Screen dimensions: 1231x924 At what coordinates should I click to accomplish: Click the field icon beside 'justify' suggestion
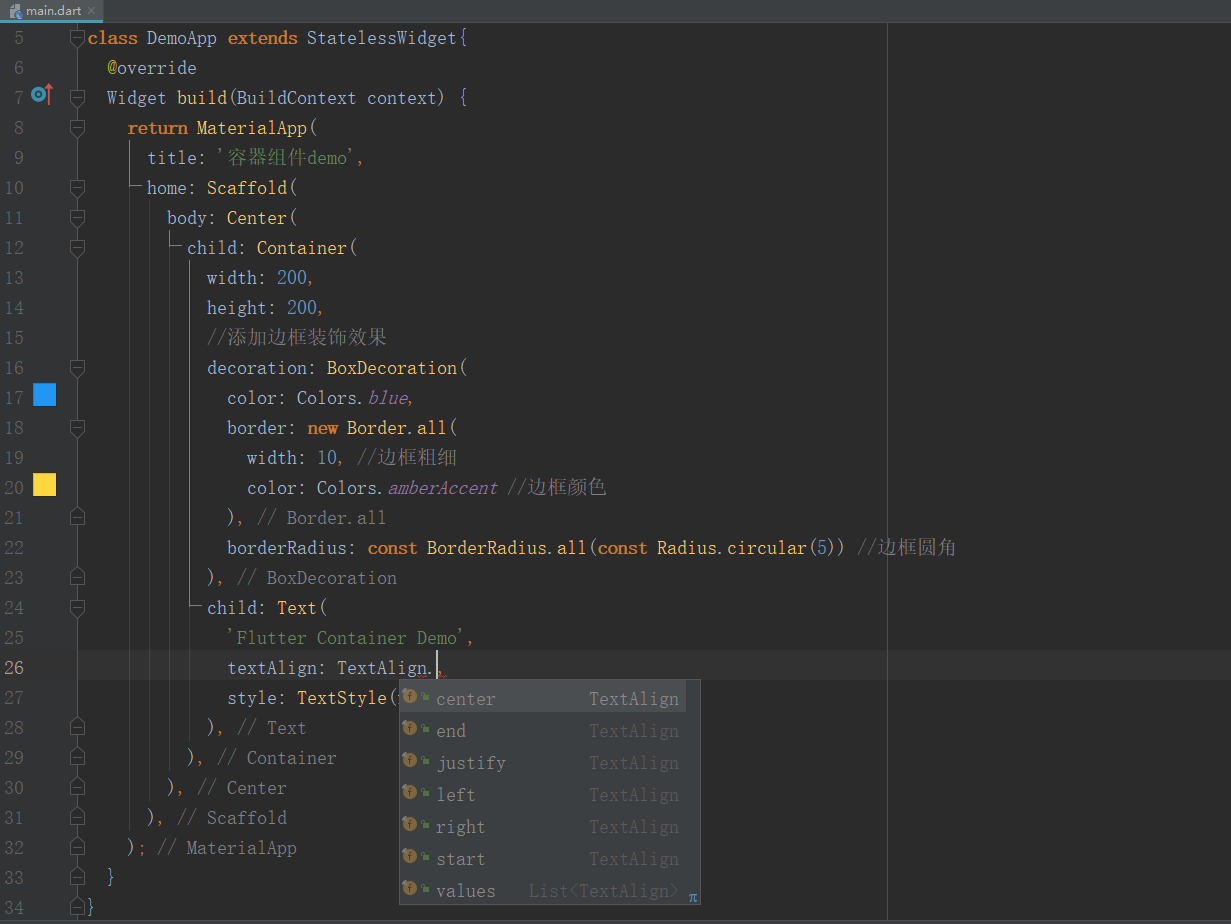[x=411, y=761]
